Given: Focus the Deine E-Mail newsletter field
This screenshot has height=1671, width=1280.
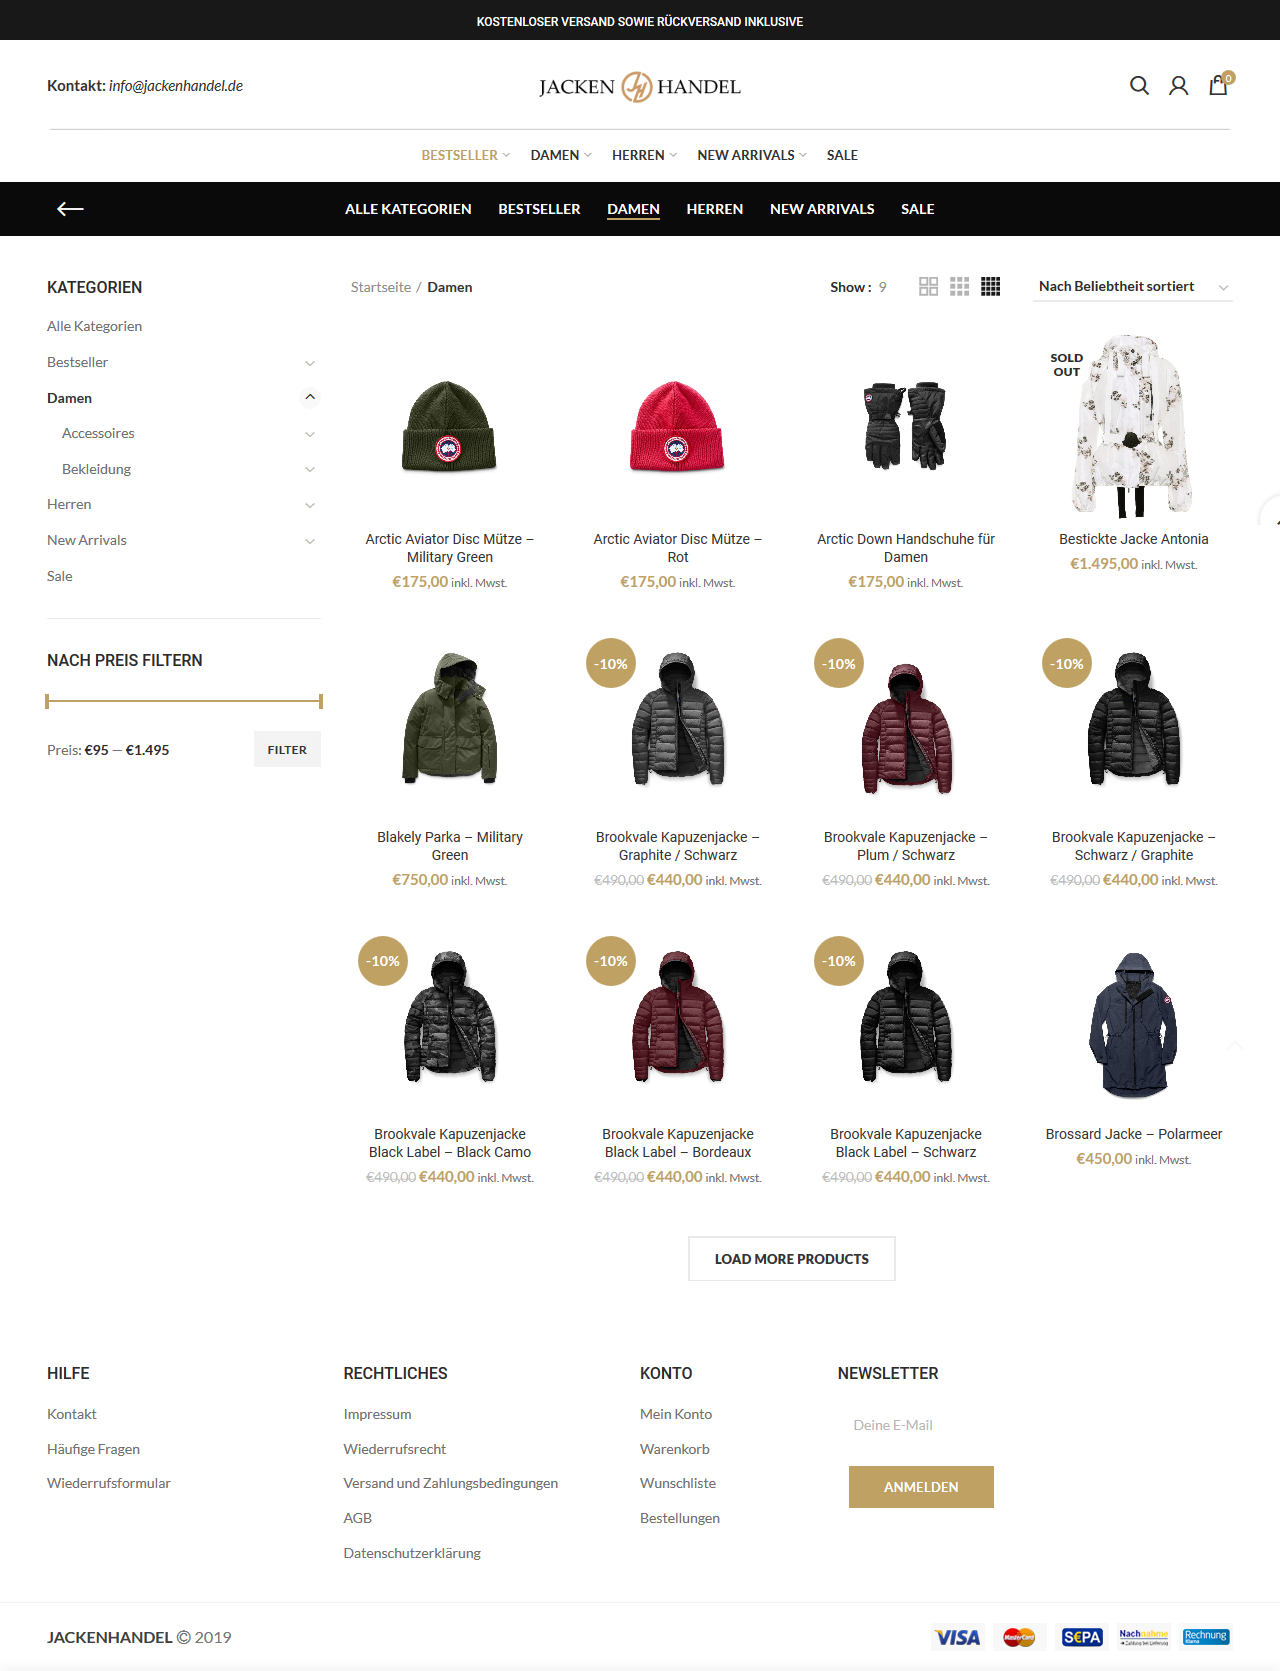Looking at the screenshot, I should pyautogui.click(x=920, y=1425).
